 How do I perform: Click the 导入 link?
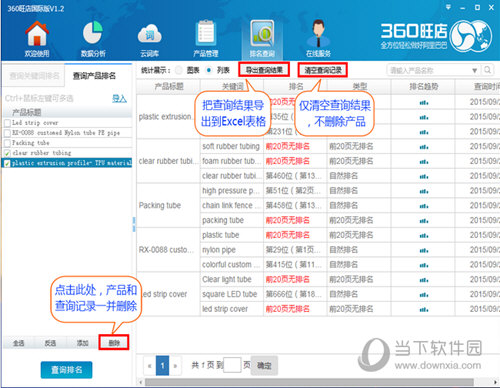(x=119, y=98)
